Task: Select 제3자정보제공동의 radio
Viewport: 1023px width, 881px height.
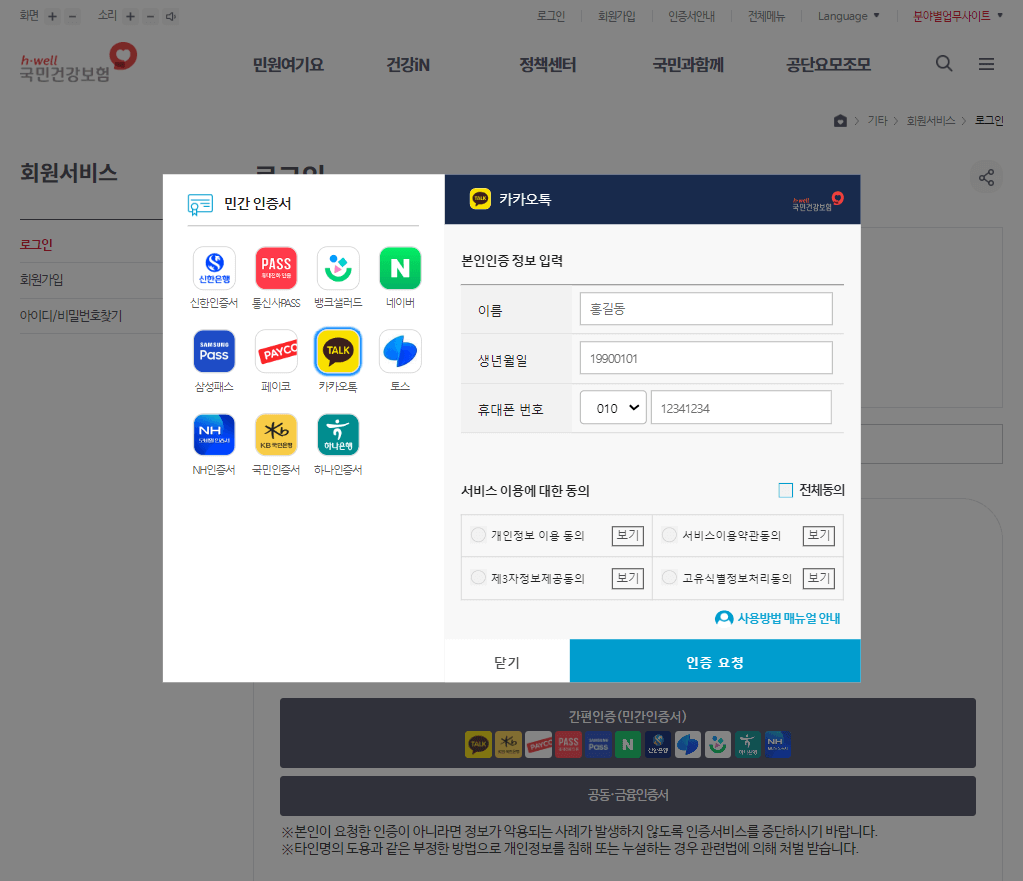Action: (x=478, y=577)
